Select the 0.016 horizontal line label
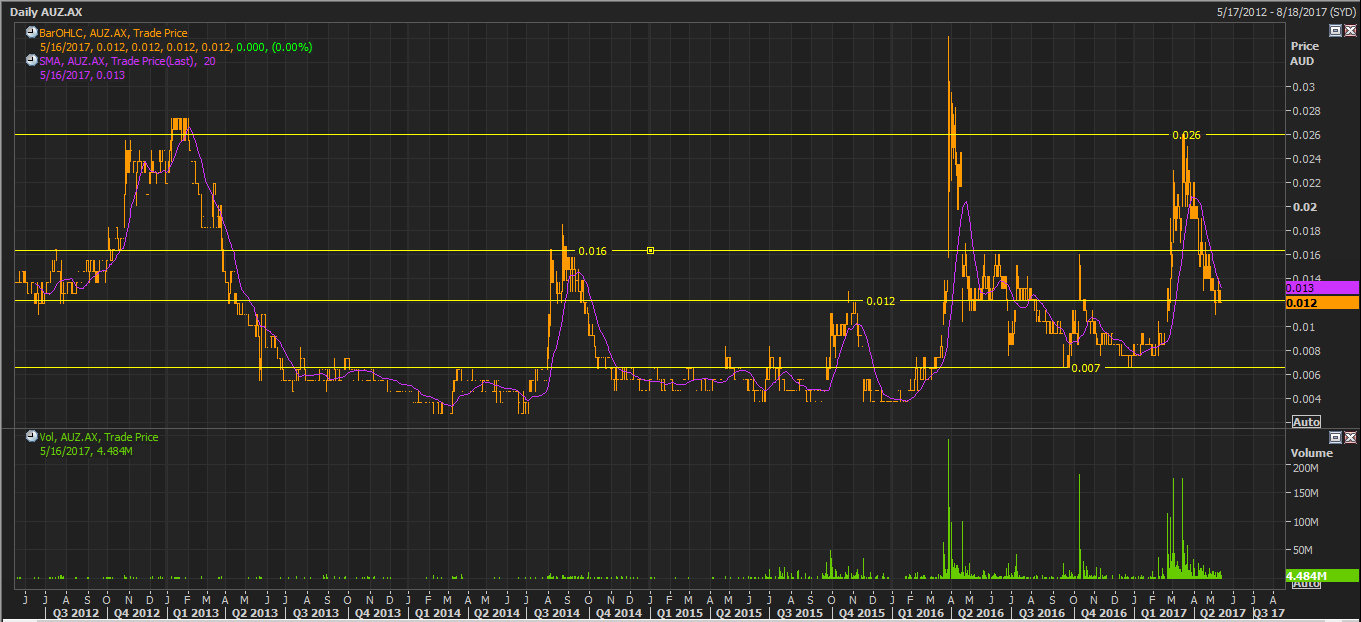Screen dimensions: 1361x622 593,251
